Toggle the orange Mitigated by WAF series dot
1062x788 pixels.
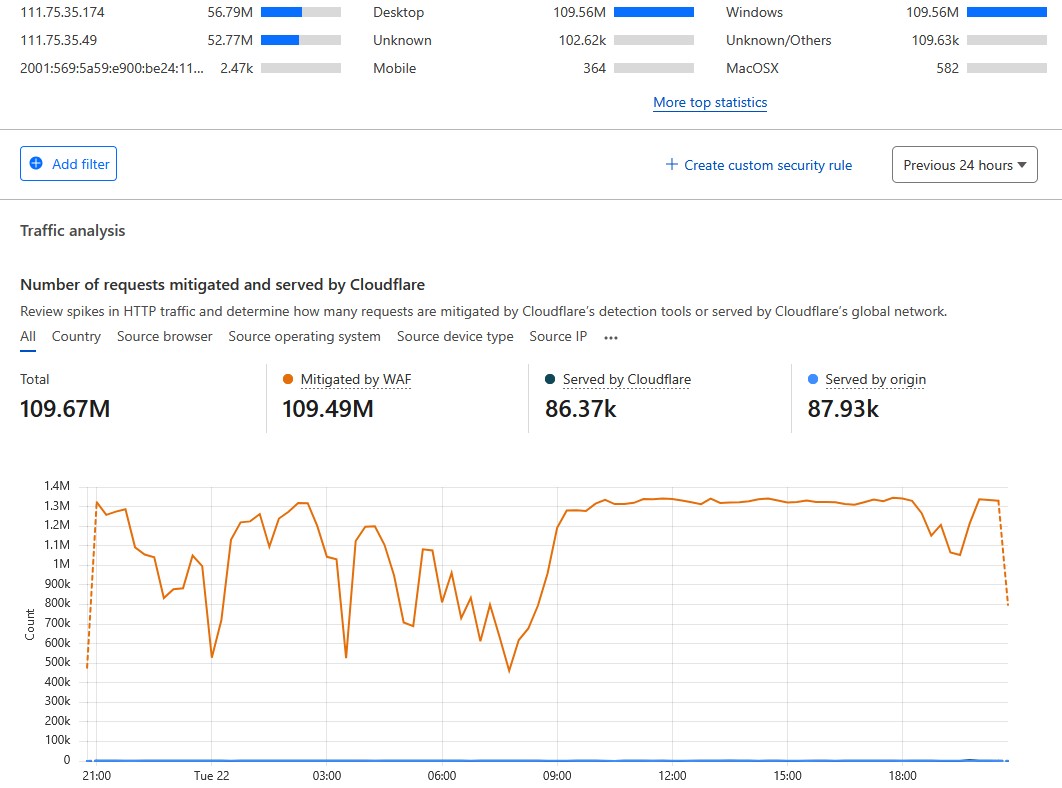288,380
